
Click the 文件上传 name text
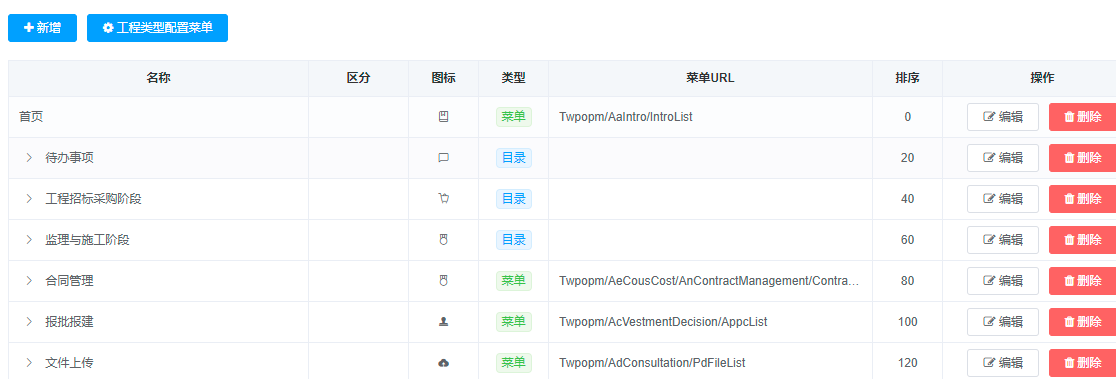point(69,363)
